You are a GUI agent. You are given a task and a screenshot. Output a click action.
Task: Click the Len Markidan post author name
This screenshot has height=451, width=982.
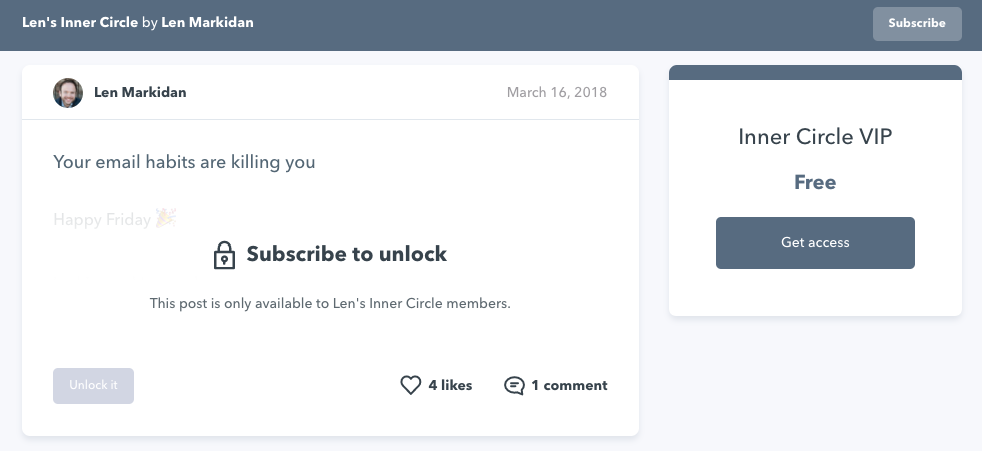point(140,93)
